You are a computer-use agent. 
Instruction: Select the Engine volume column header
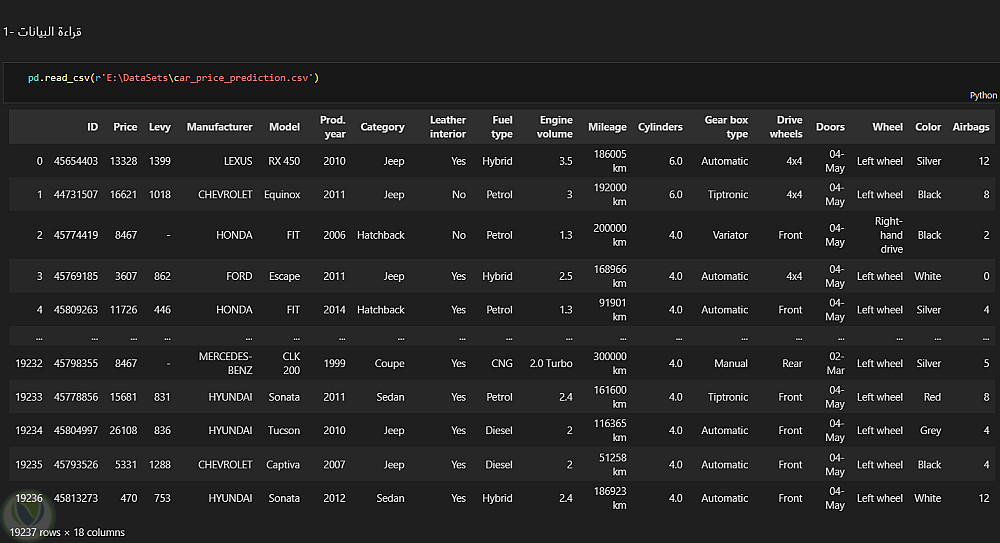(x=555, y=127)
